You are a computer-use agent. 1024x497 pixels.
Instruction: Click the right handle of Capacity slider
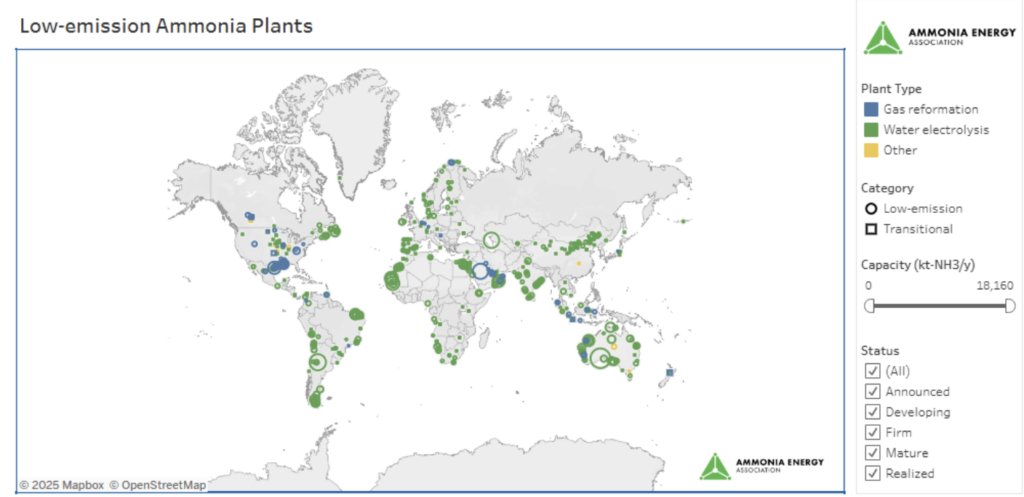coord(1010,306)
